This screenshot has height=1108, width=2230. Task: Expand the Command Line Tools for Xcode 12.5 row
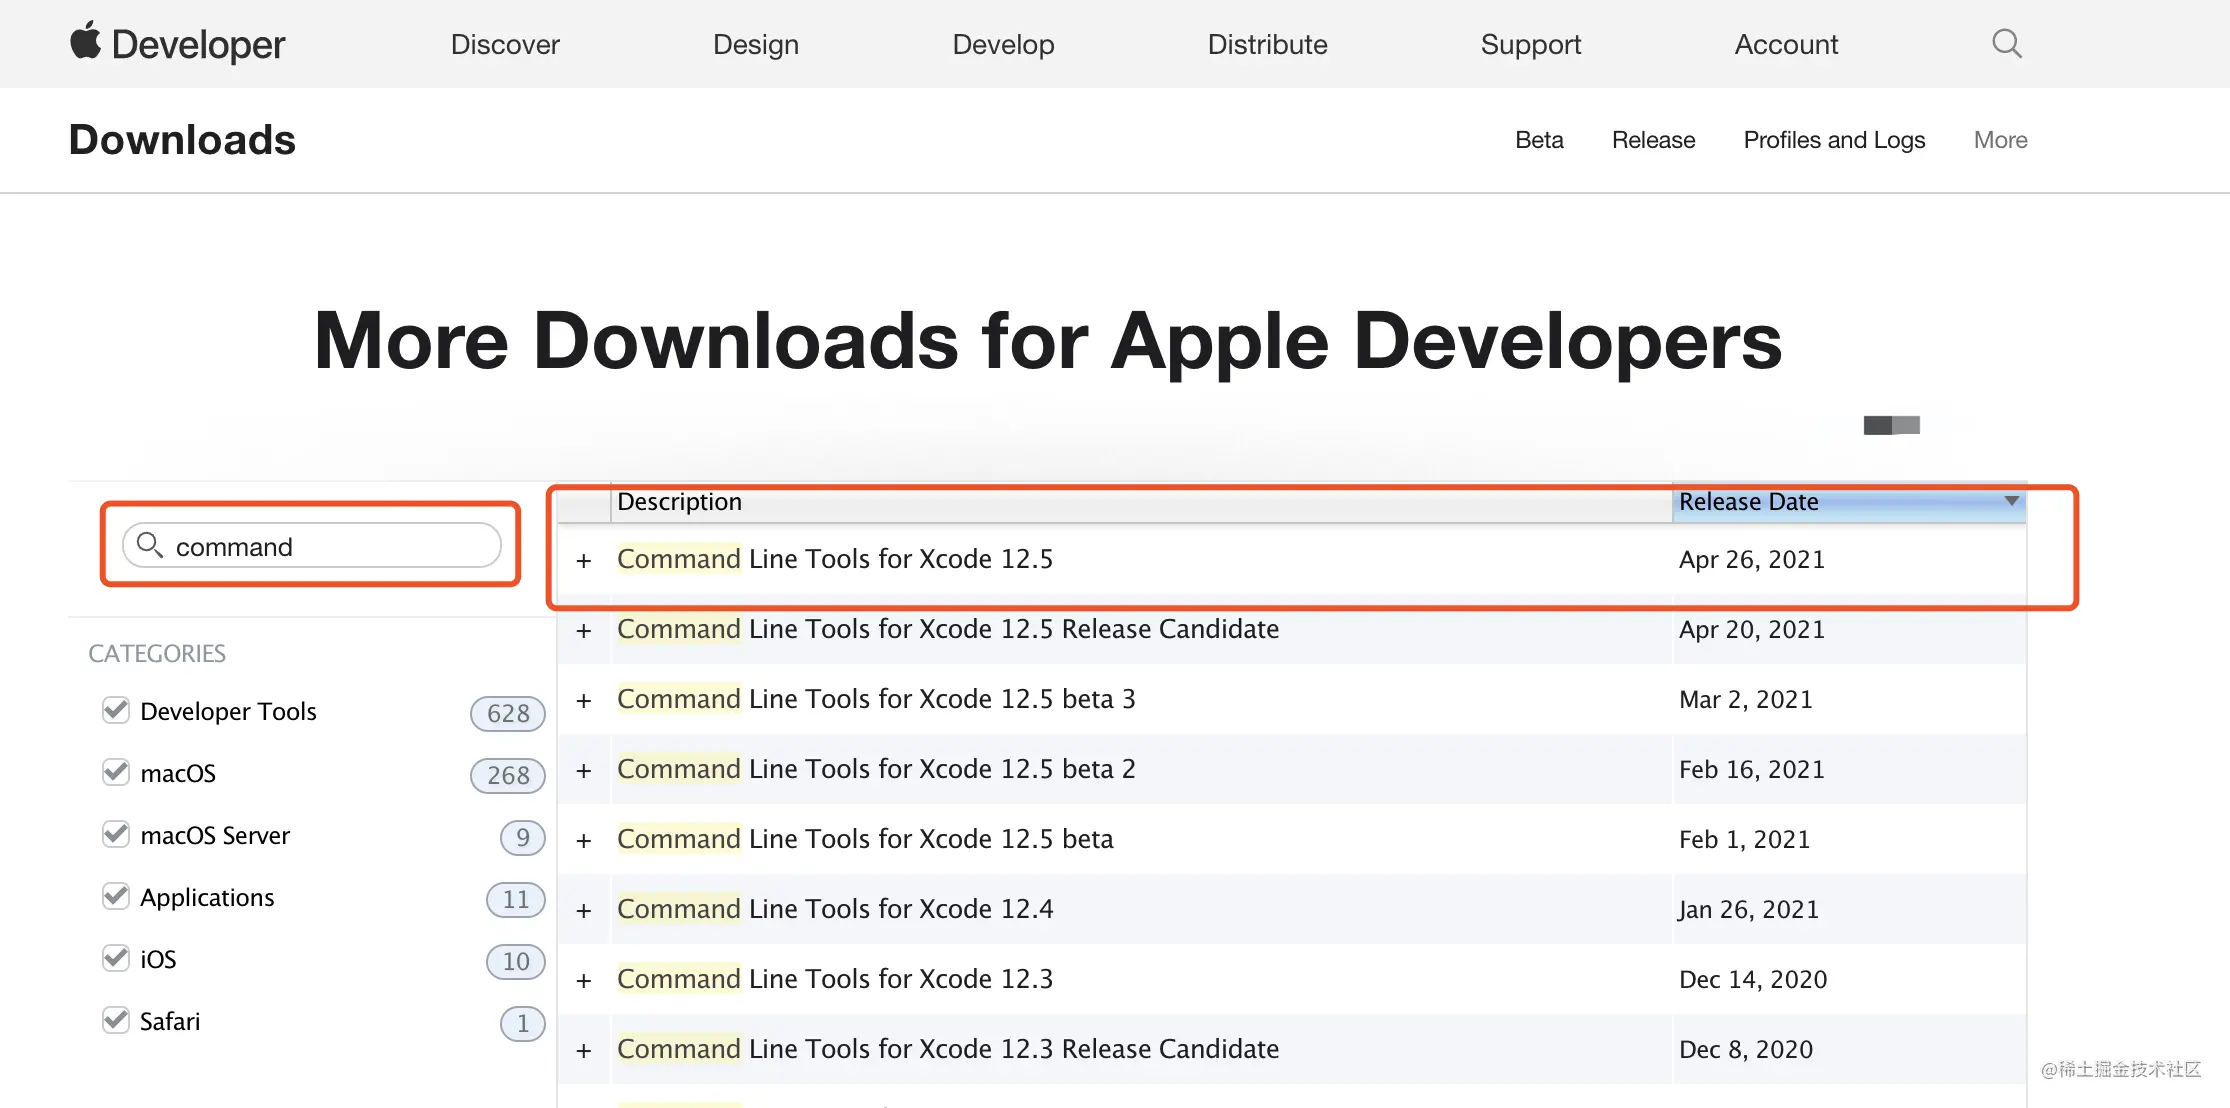tap(584, 561)
